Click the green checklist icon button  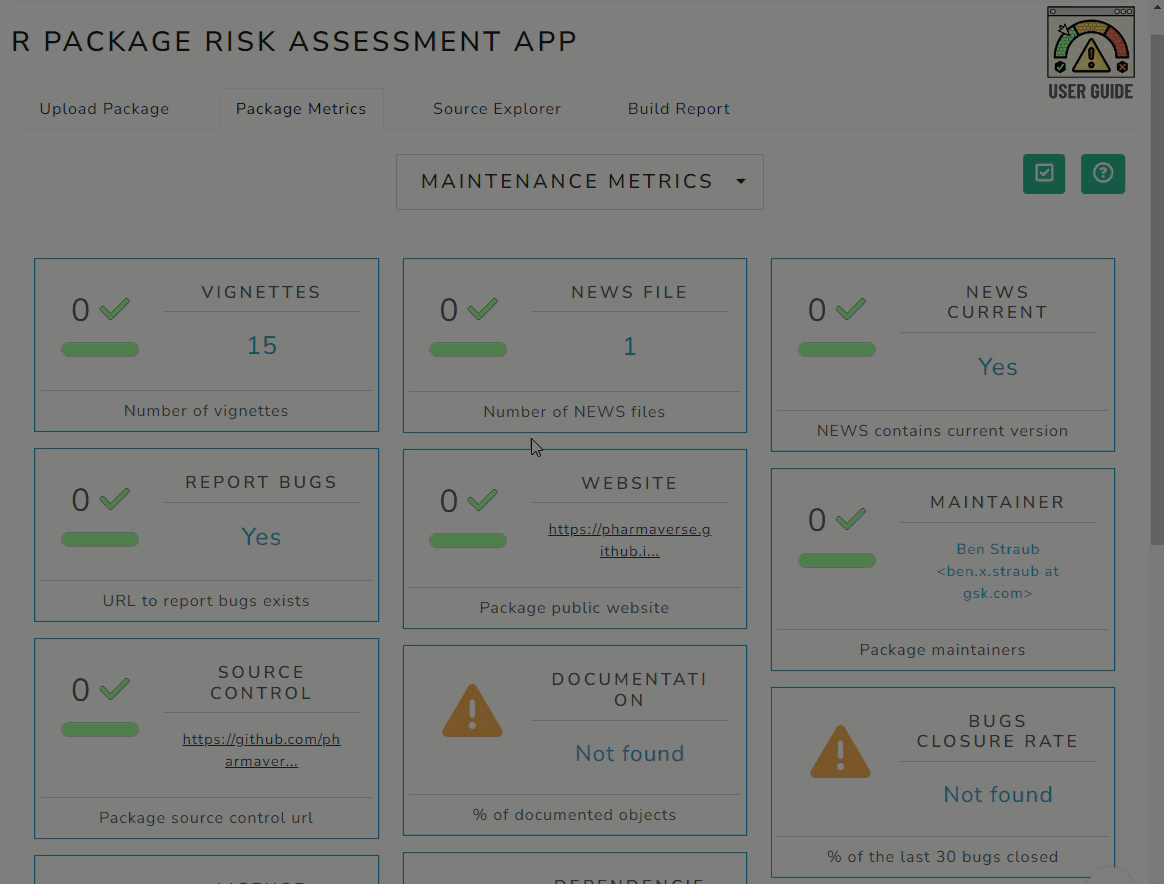pos(1044,174)
